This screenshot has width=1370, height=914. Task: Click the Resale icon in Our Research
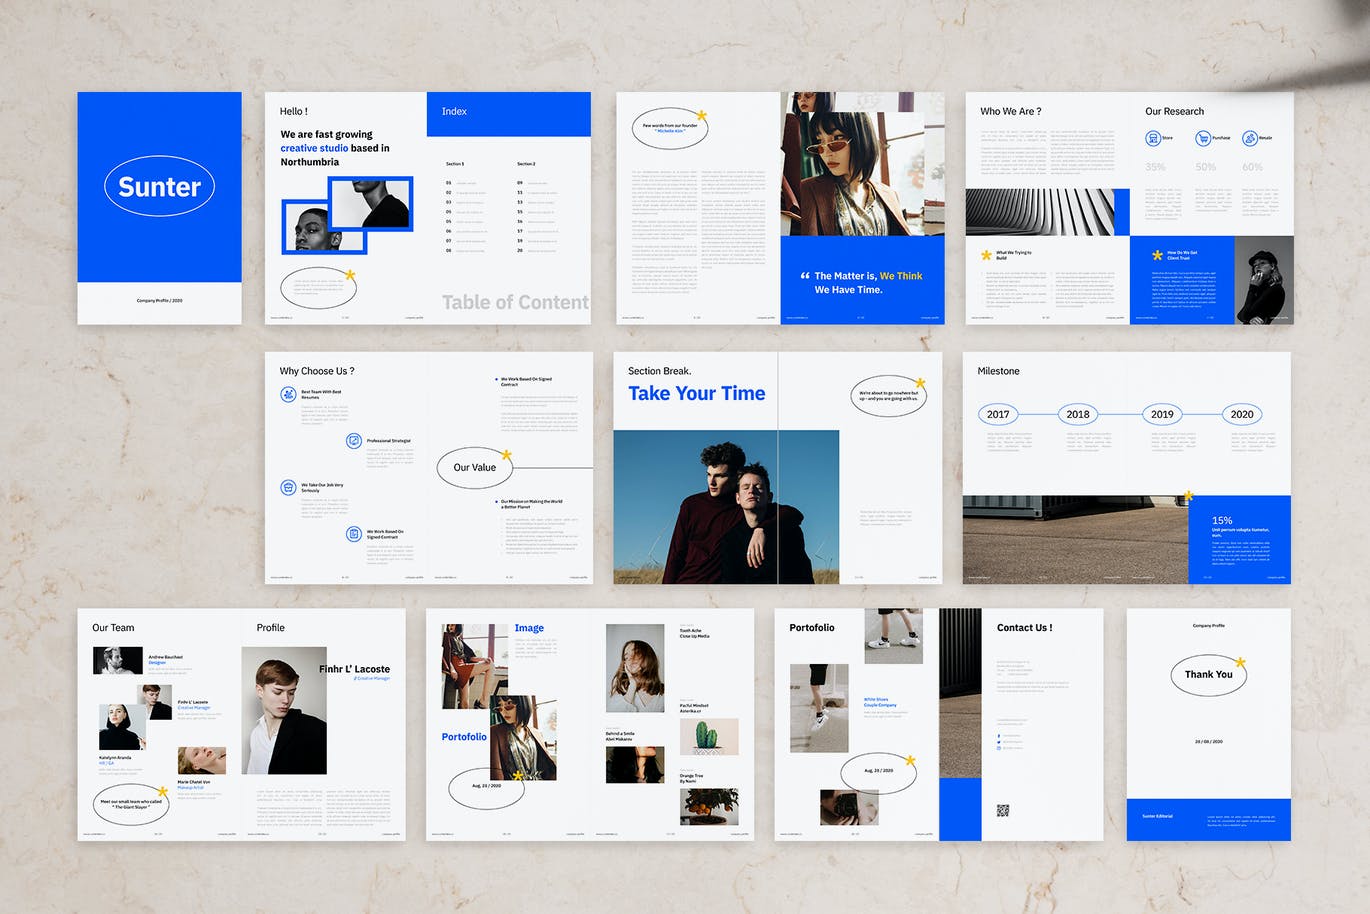1249,138
